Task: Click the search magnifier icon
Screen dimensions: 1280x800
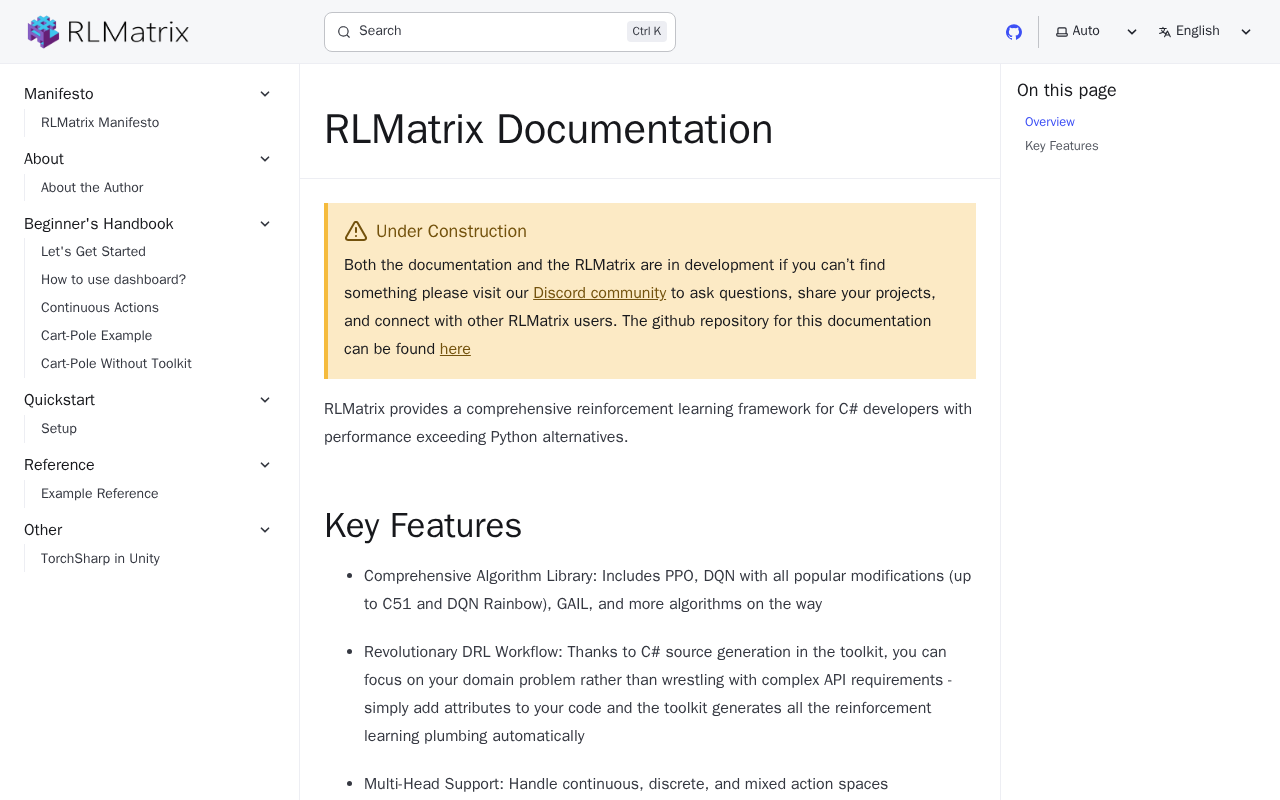Action: [344, 32]
